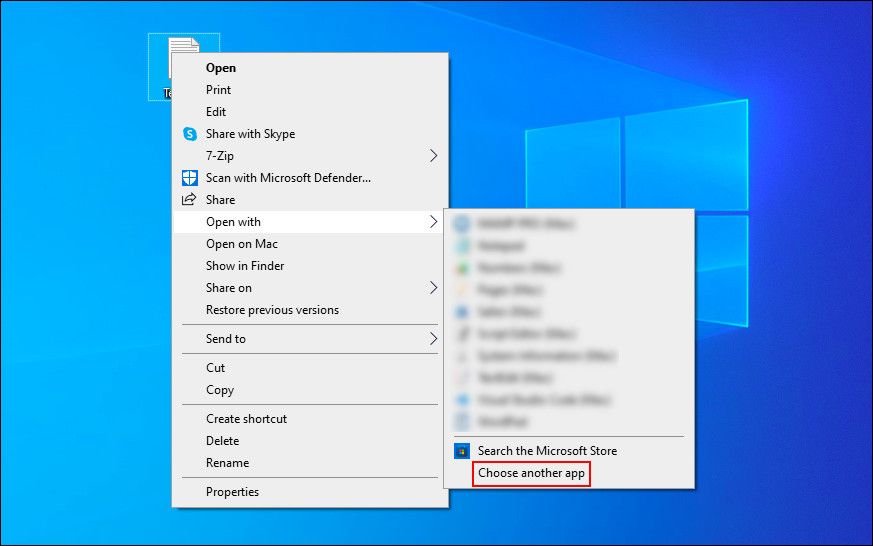Image resolution: width=873 pixels, height=546 pixels.
Task: Expand the Open with submenu arrow
Action: coord(433,222)
